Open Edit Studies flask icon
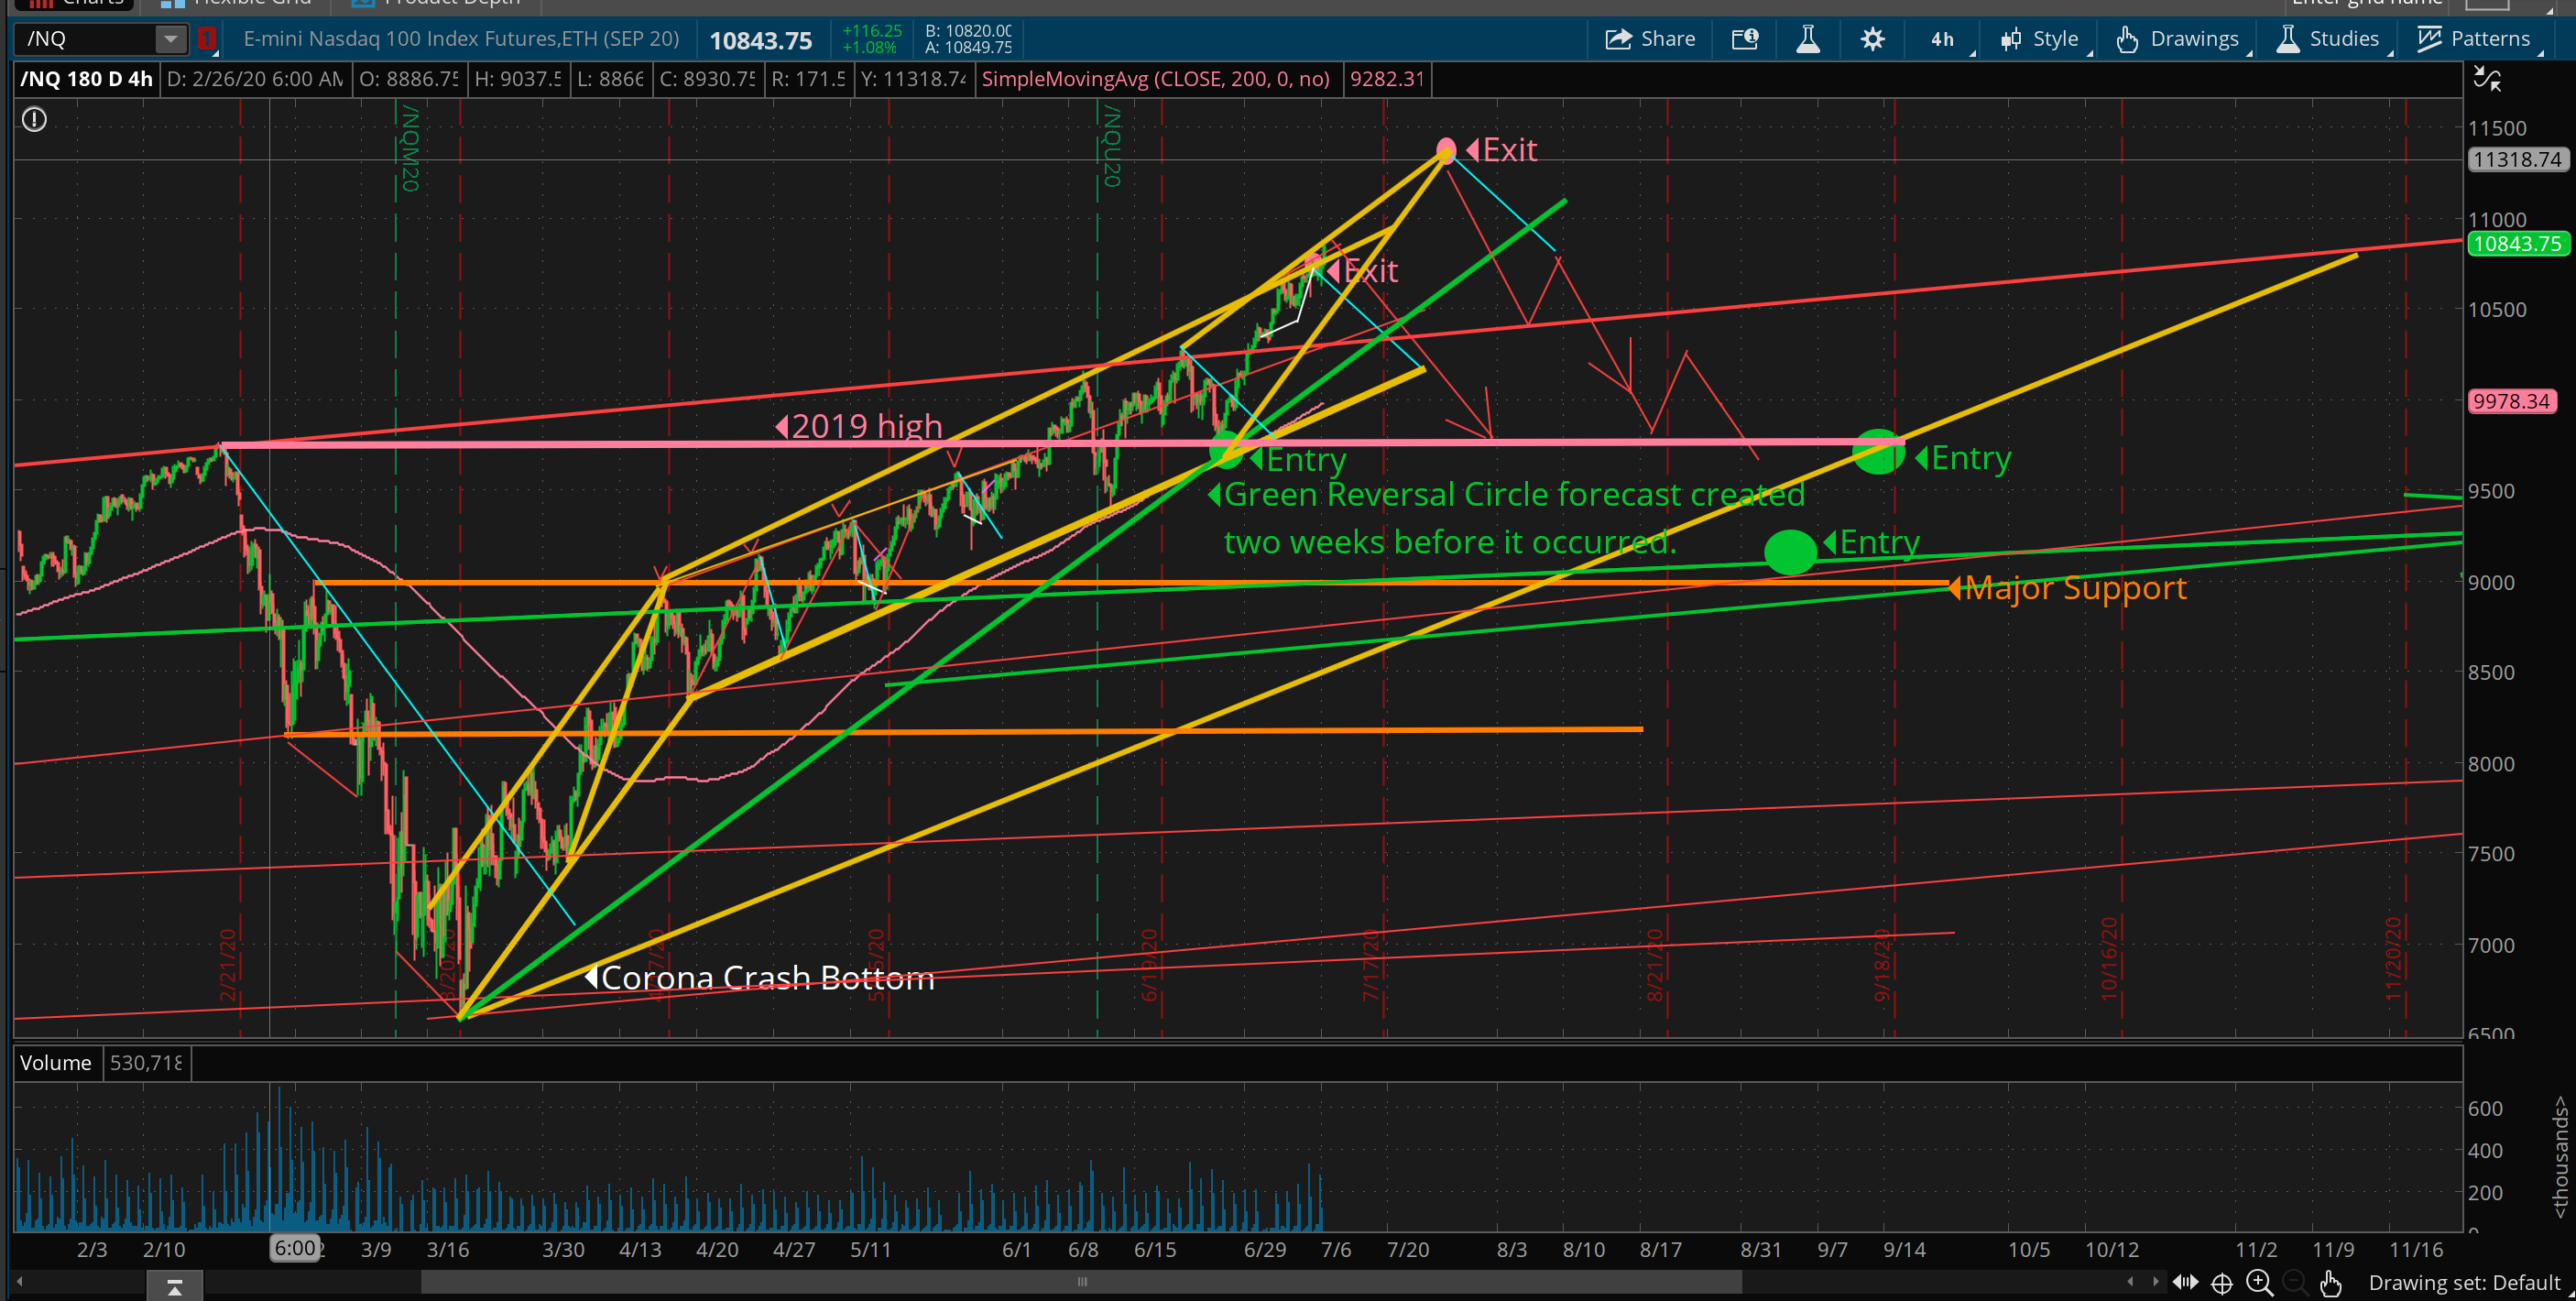 coord(1807,39)
